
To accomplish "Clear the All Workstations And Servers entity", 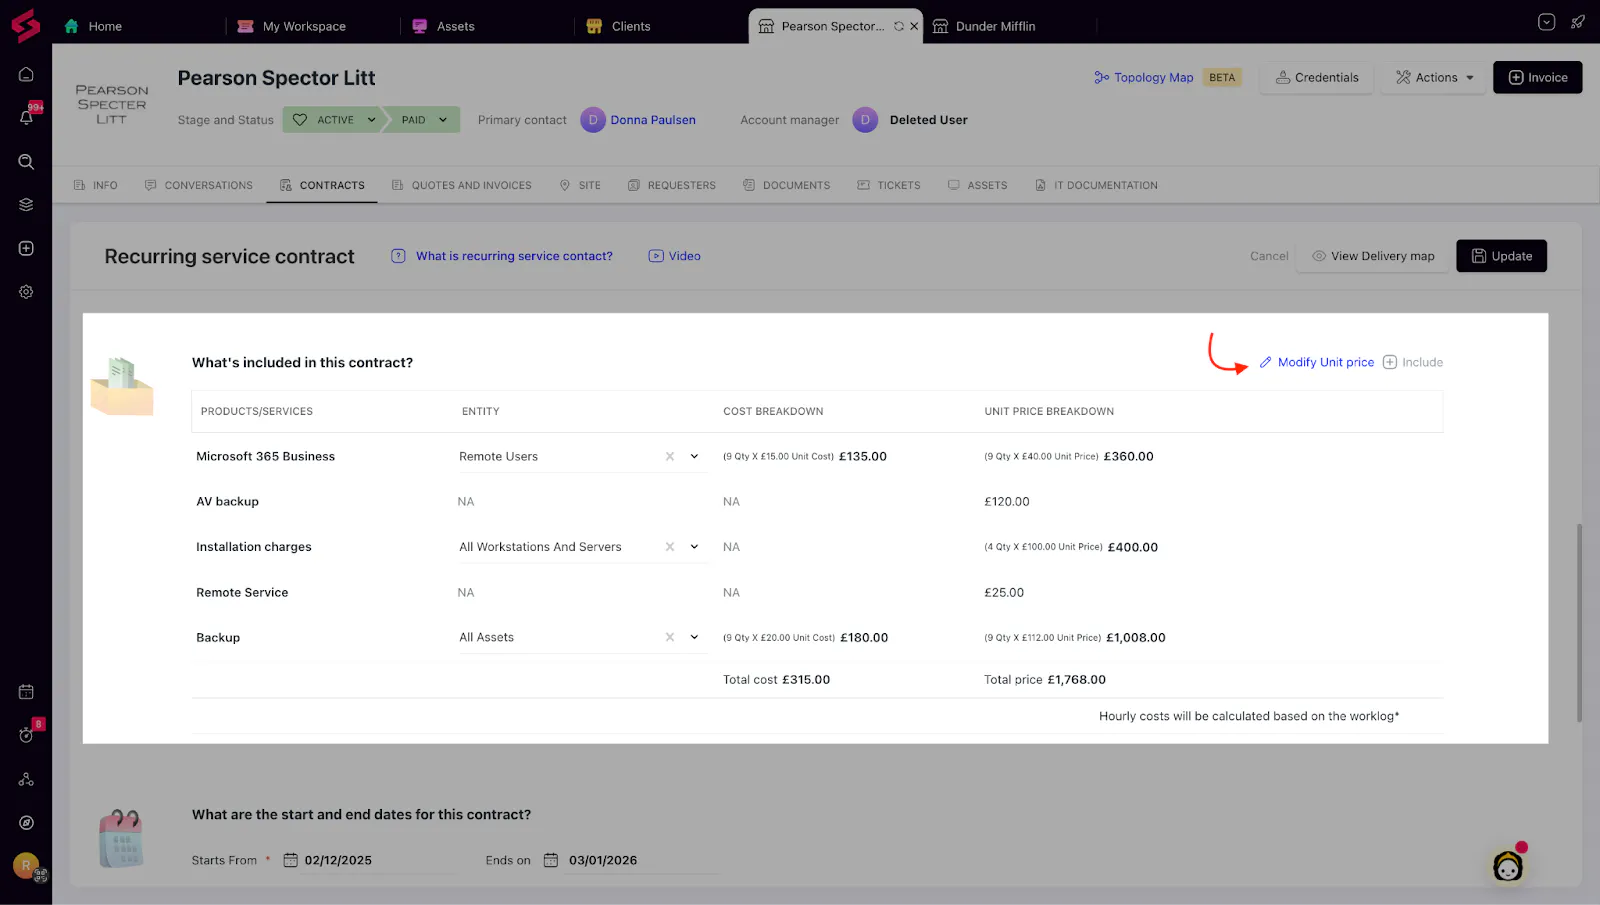I will pyautogui.click(x=670, y=547).
